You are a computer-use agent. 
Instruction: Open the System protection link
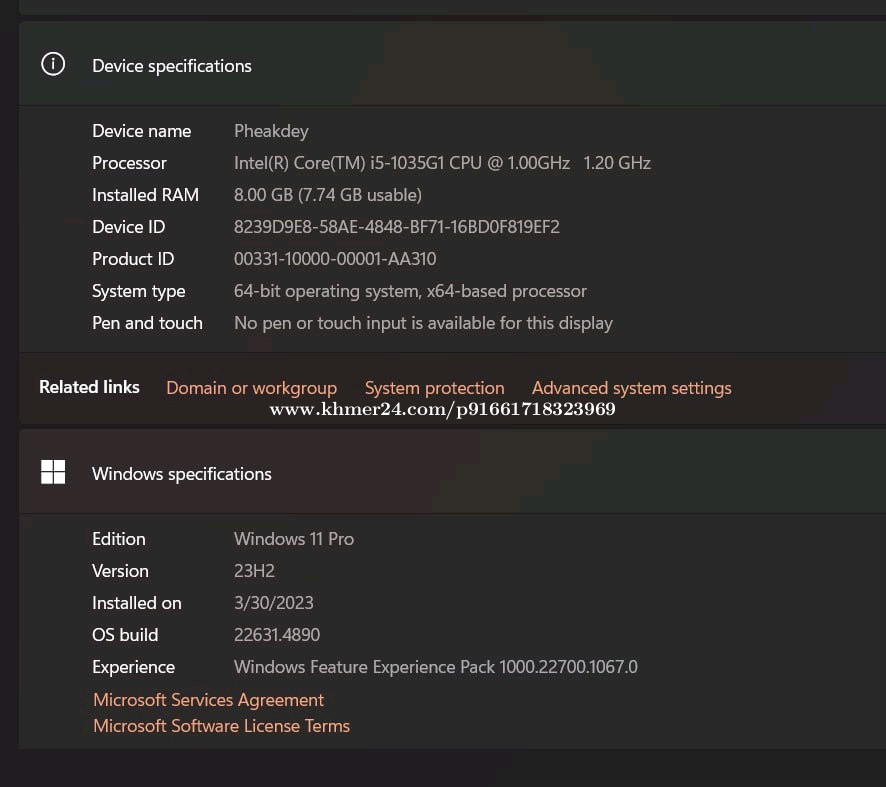(x=435, y=388)
